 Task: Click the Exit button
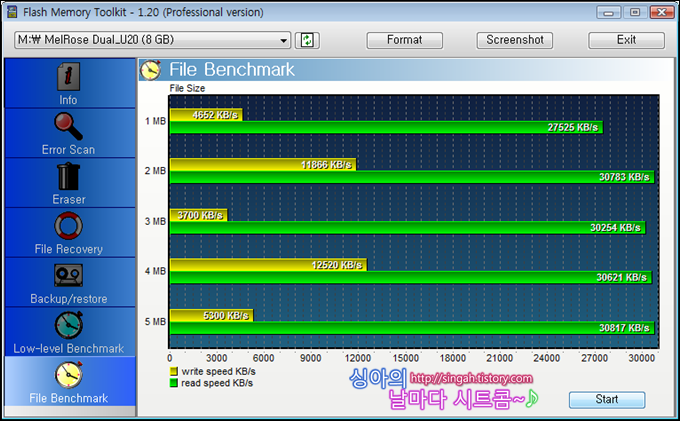point(626,40)
